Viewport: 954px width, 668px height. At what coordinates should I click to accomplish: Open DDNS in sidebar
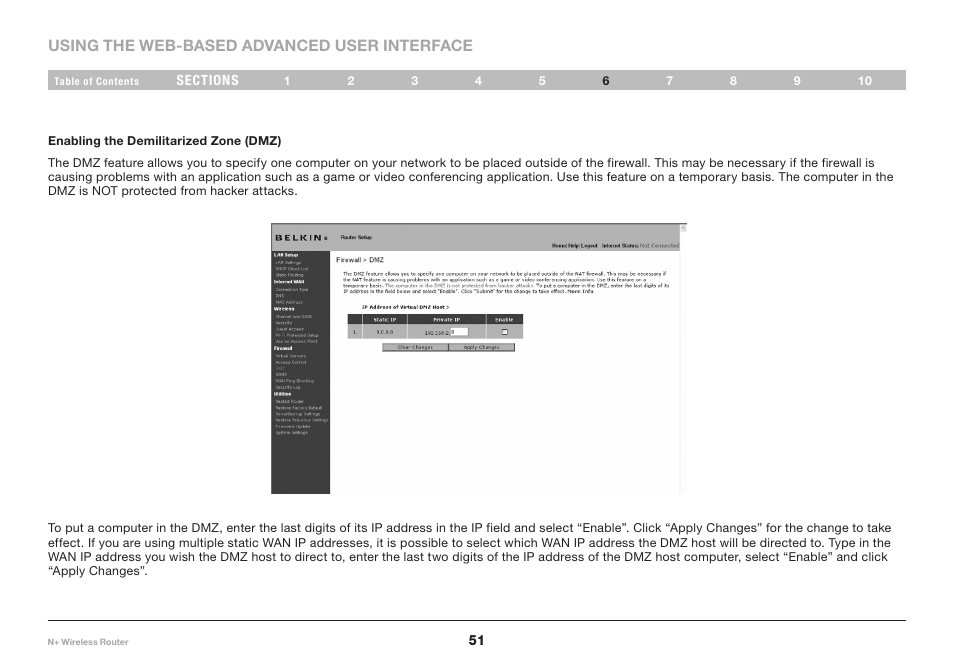coord(280,374)
